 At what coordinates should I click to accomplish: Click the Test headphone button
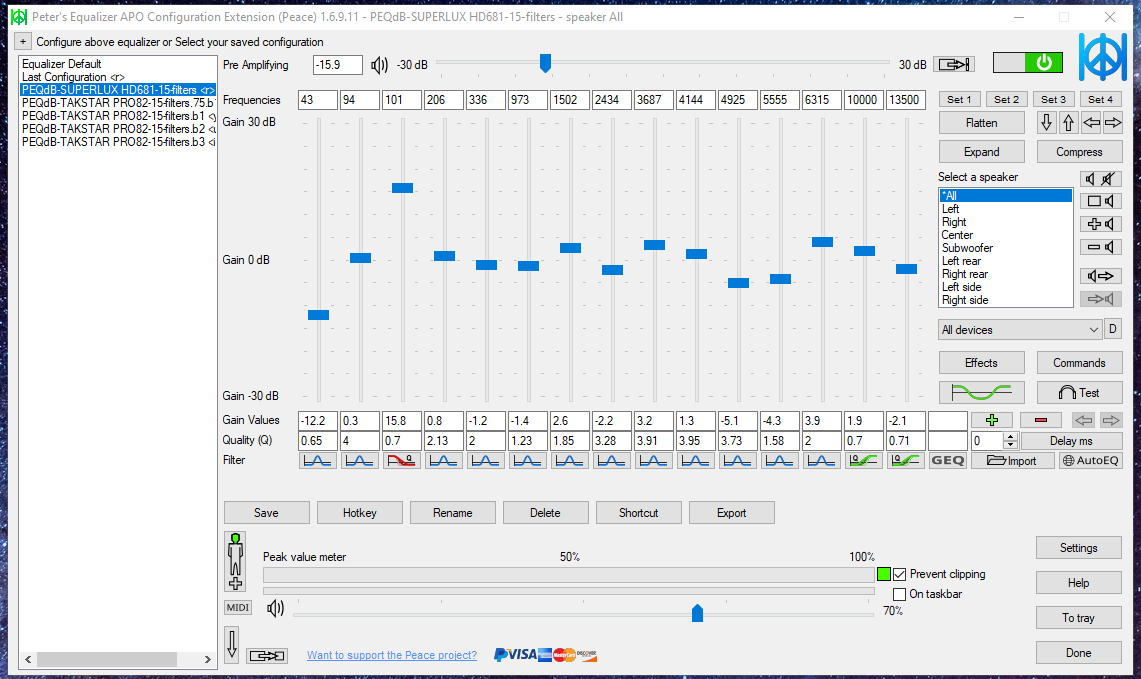coord(1079,393)
